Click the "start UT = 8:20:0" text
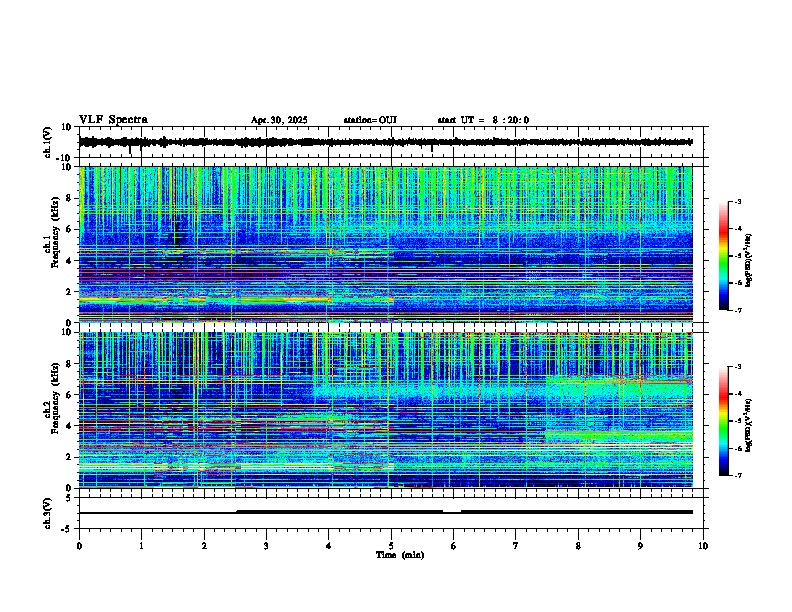 (483, 120)
